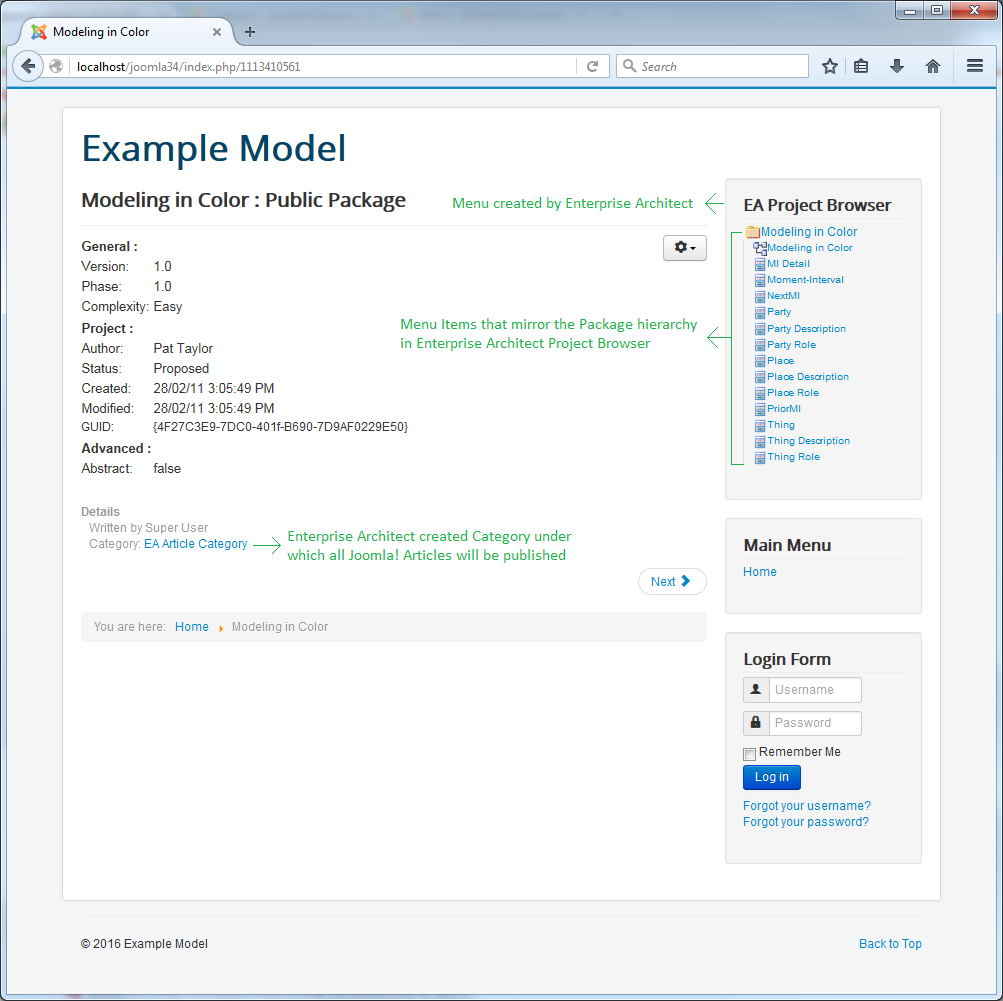The image size is (1003, 1001).
Task: Click the Next article button
Action: [671, 581]
